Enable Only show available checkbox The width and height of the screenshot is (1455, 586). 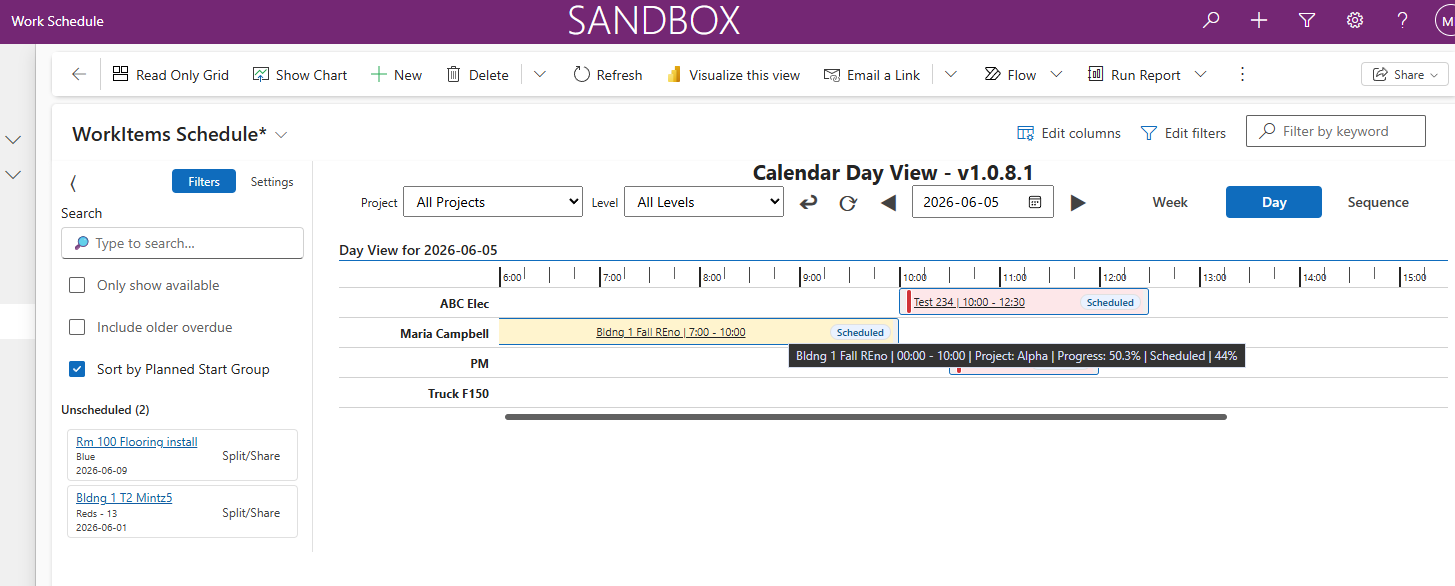(77, 285)
